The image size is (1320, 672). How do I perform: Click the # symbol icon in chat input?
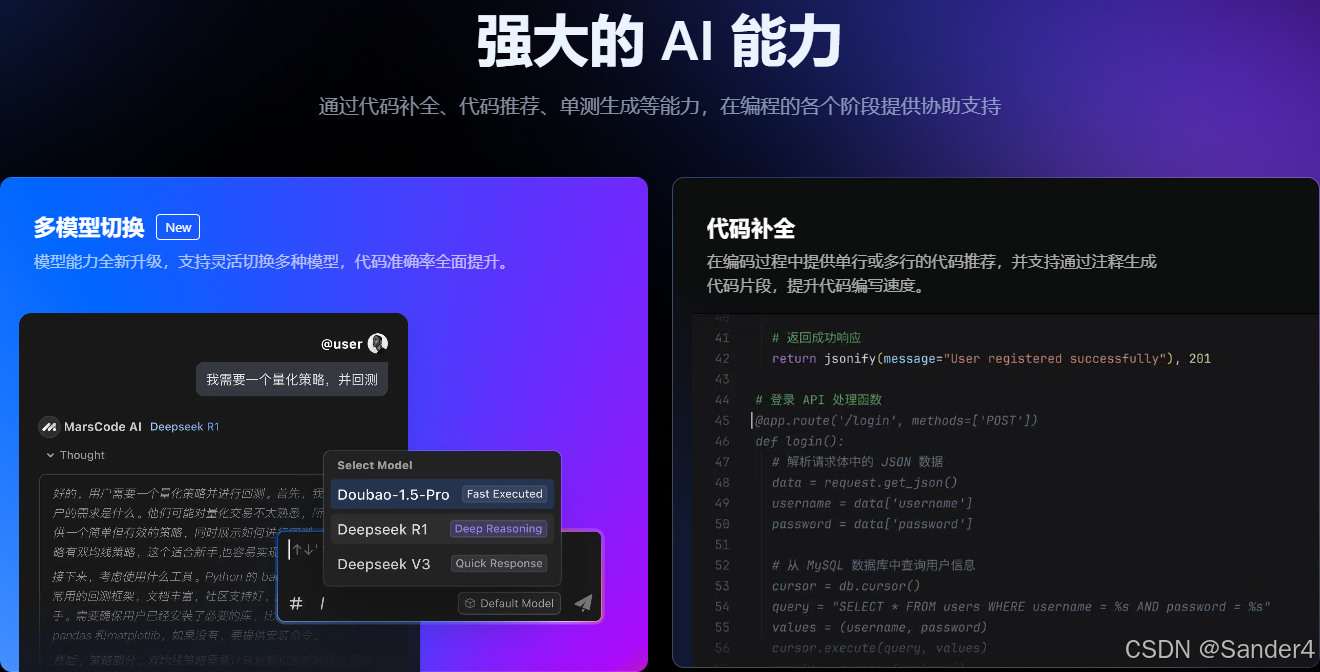pos(296,603)
